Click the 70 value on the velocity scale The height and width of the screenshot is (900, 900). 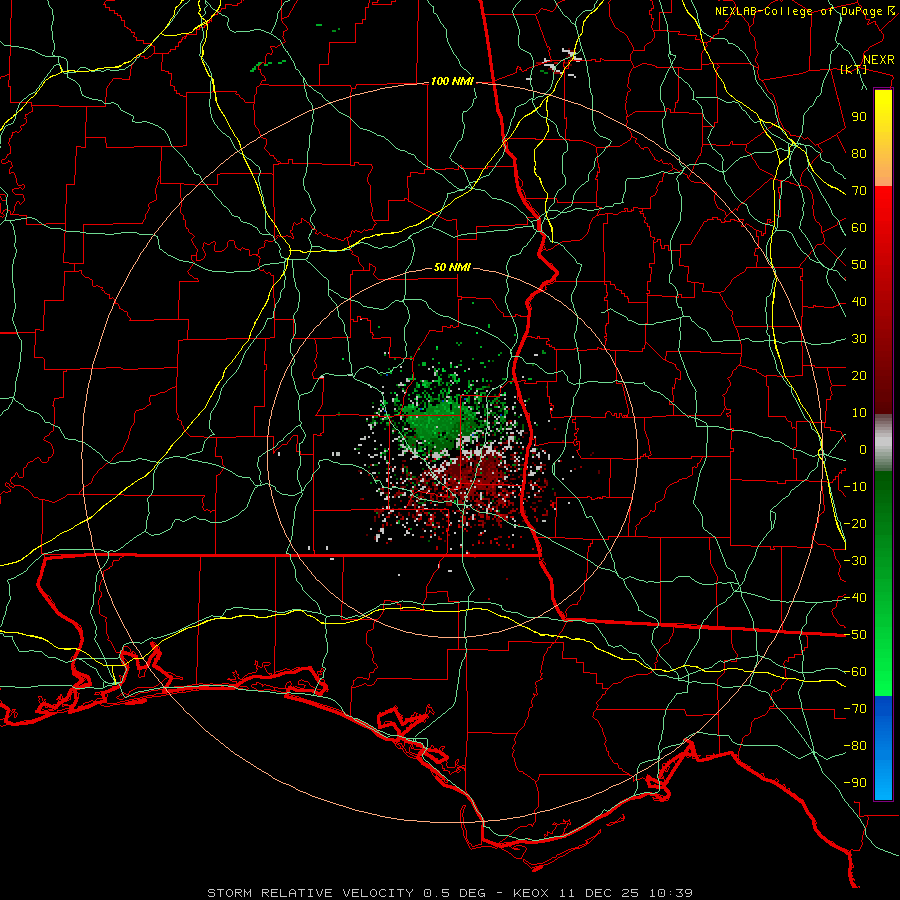pos(859,191)
